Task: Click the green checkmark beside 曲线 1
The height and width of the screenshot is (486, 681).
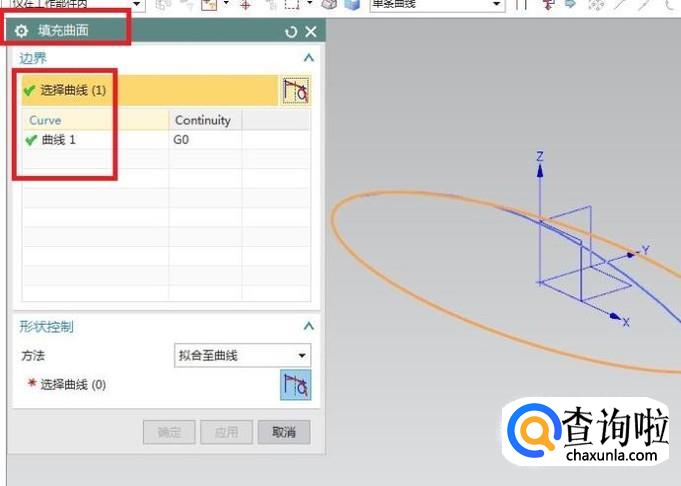Action: point(31,140)
